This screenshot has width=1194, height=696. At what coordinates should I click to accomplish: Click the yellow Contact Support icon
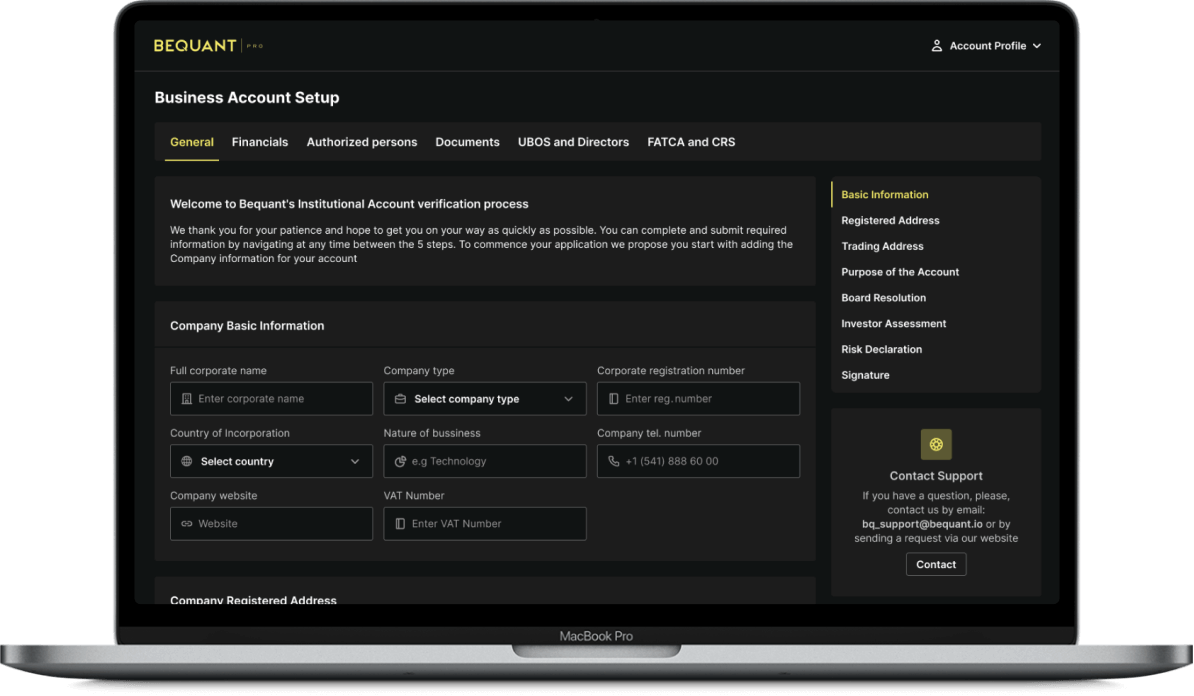click(x=936, y=444)
